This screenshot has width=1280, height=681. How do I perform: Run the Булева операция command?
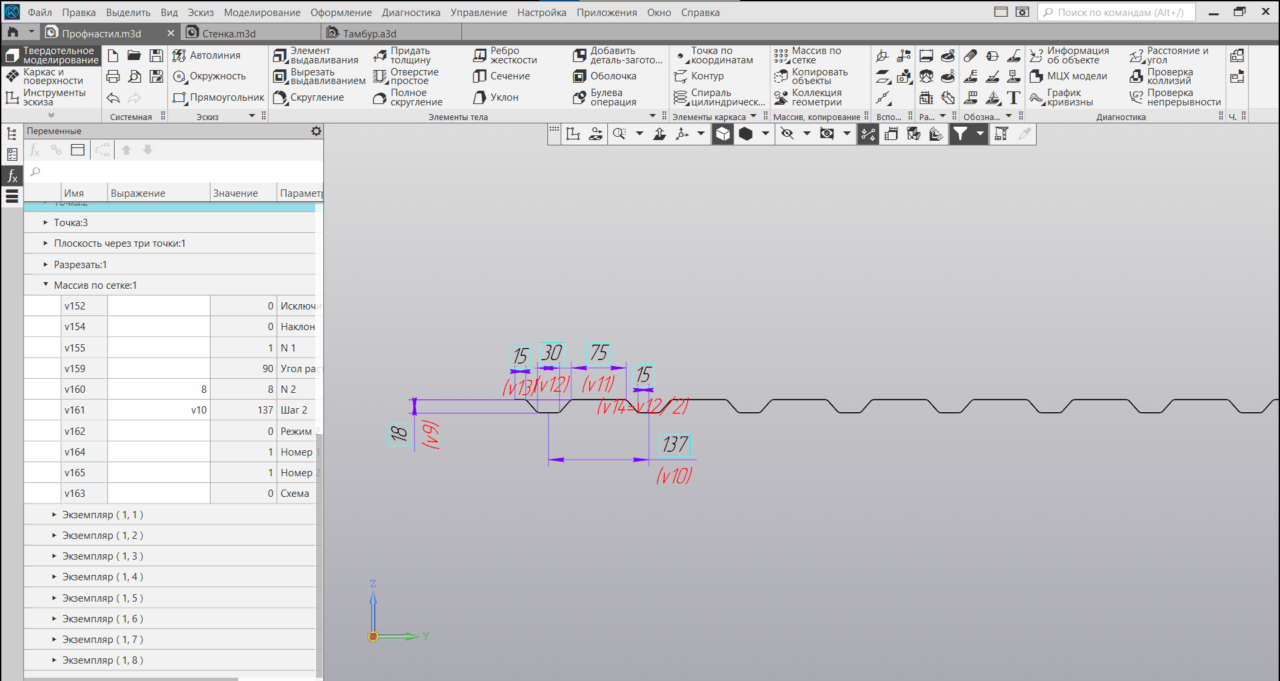coord(605,97)
